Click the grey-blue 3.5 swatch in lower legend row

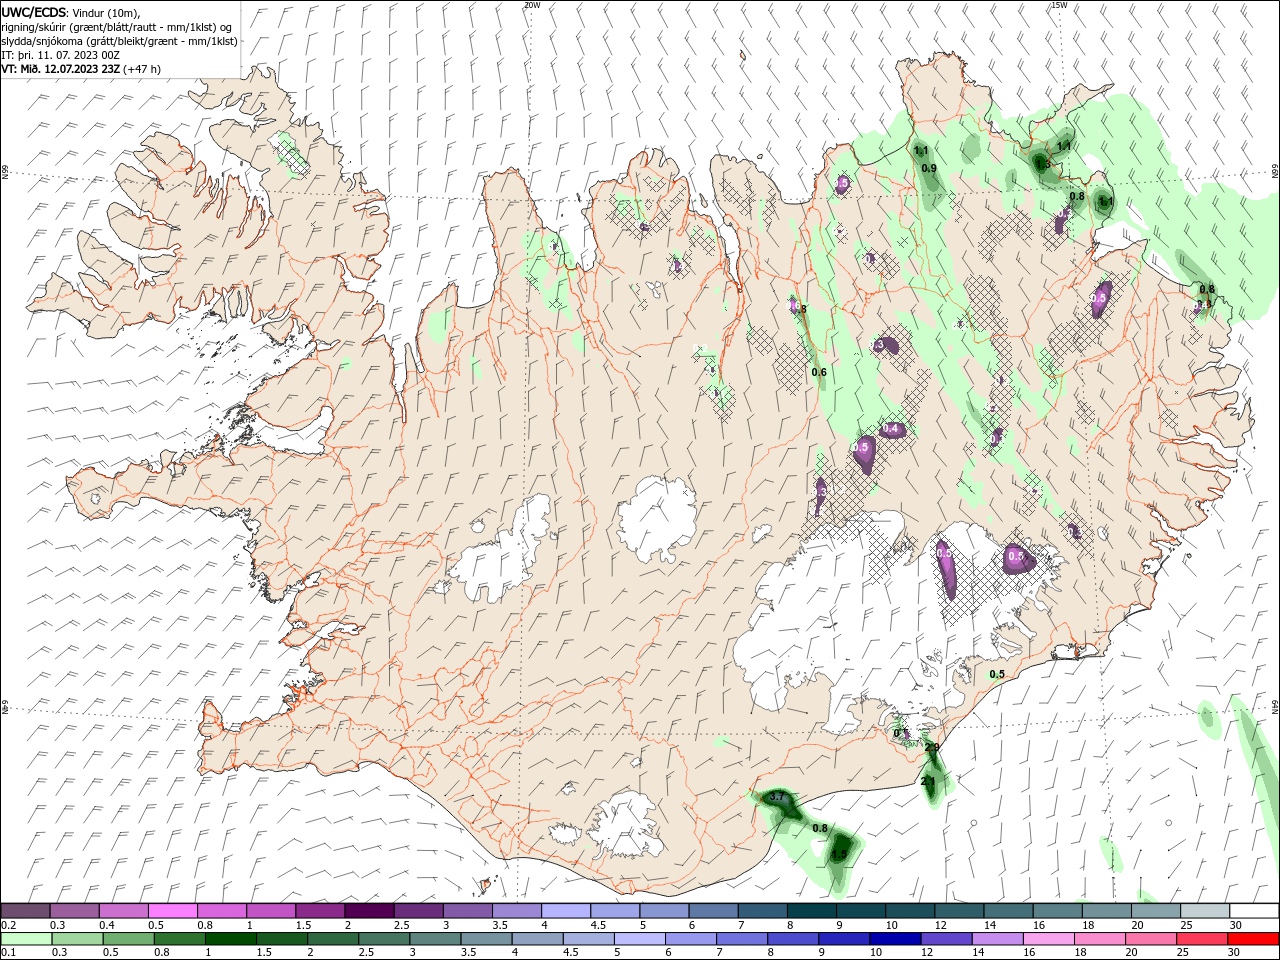pos(486,939)
